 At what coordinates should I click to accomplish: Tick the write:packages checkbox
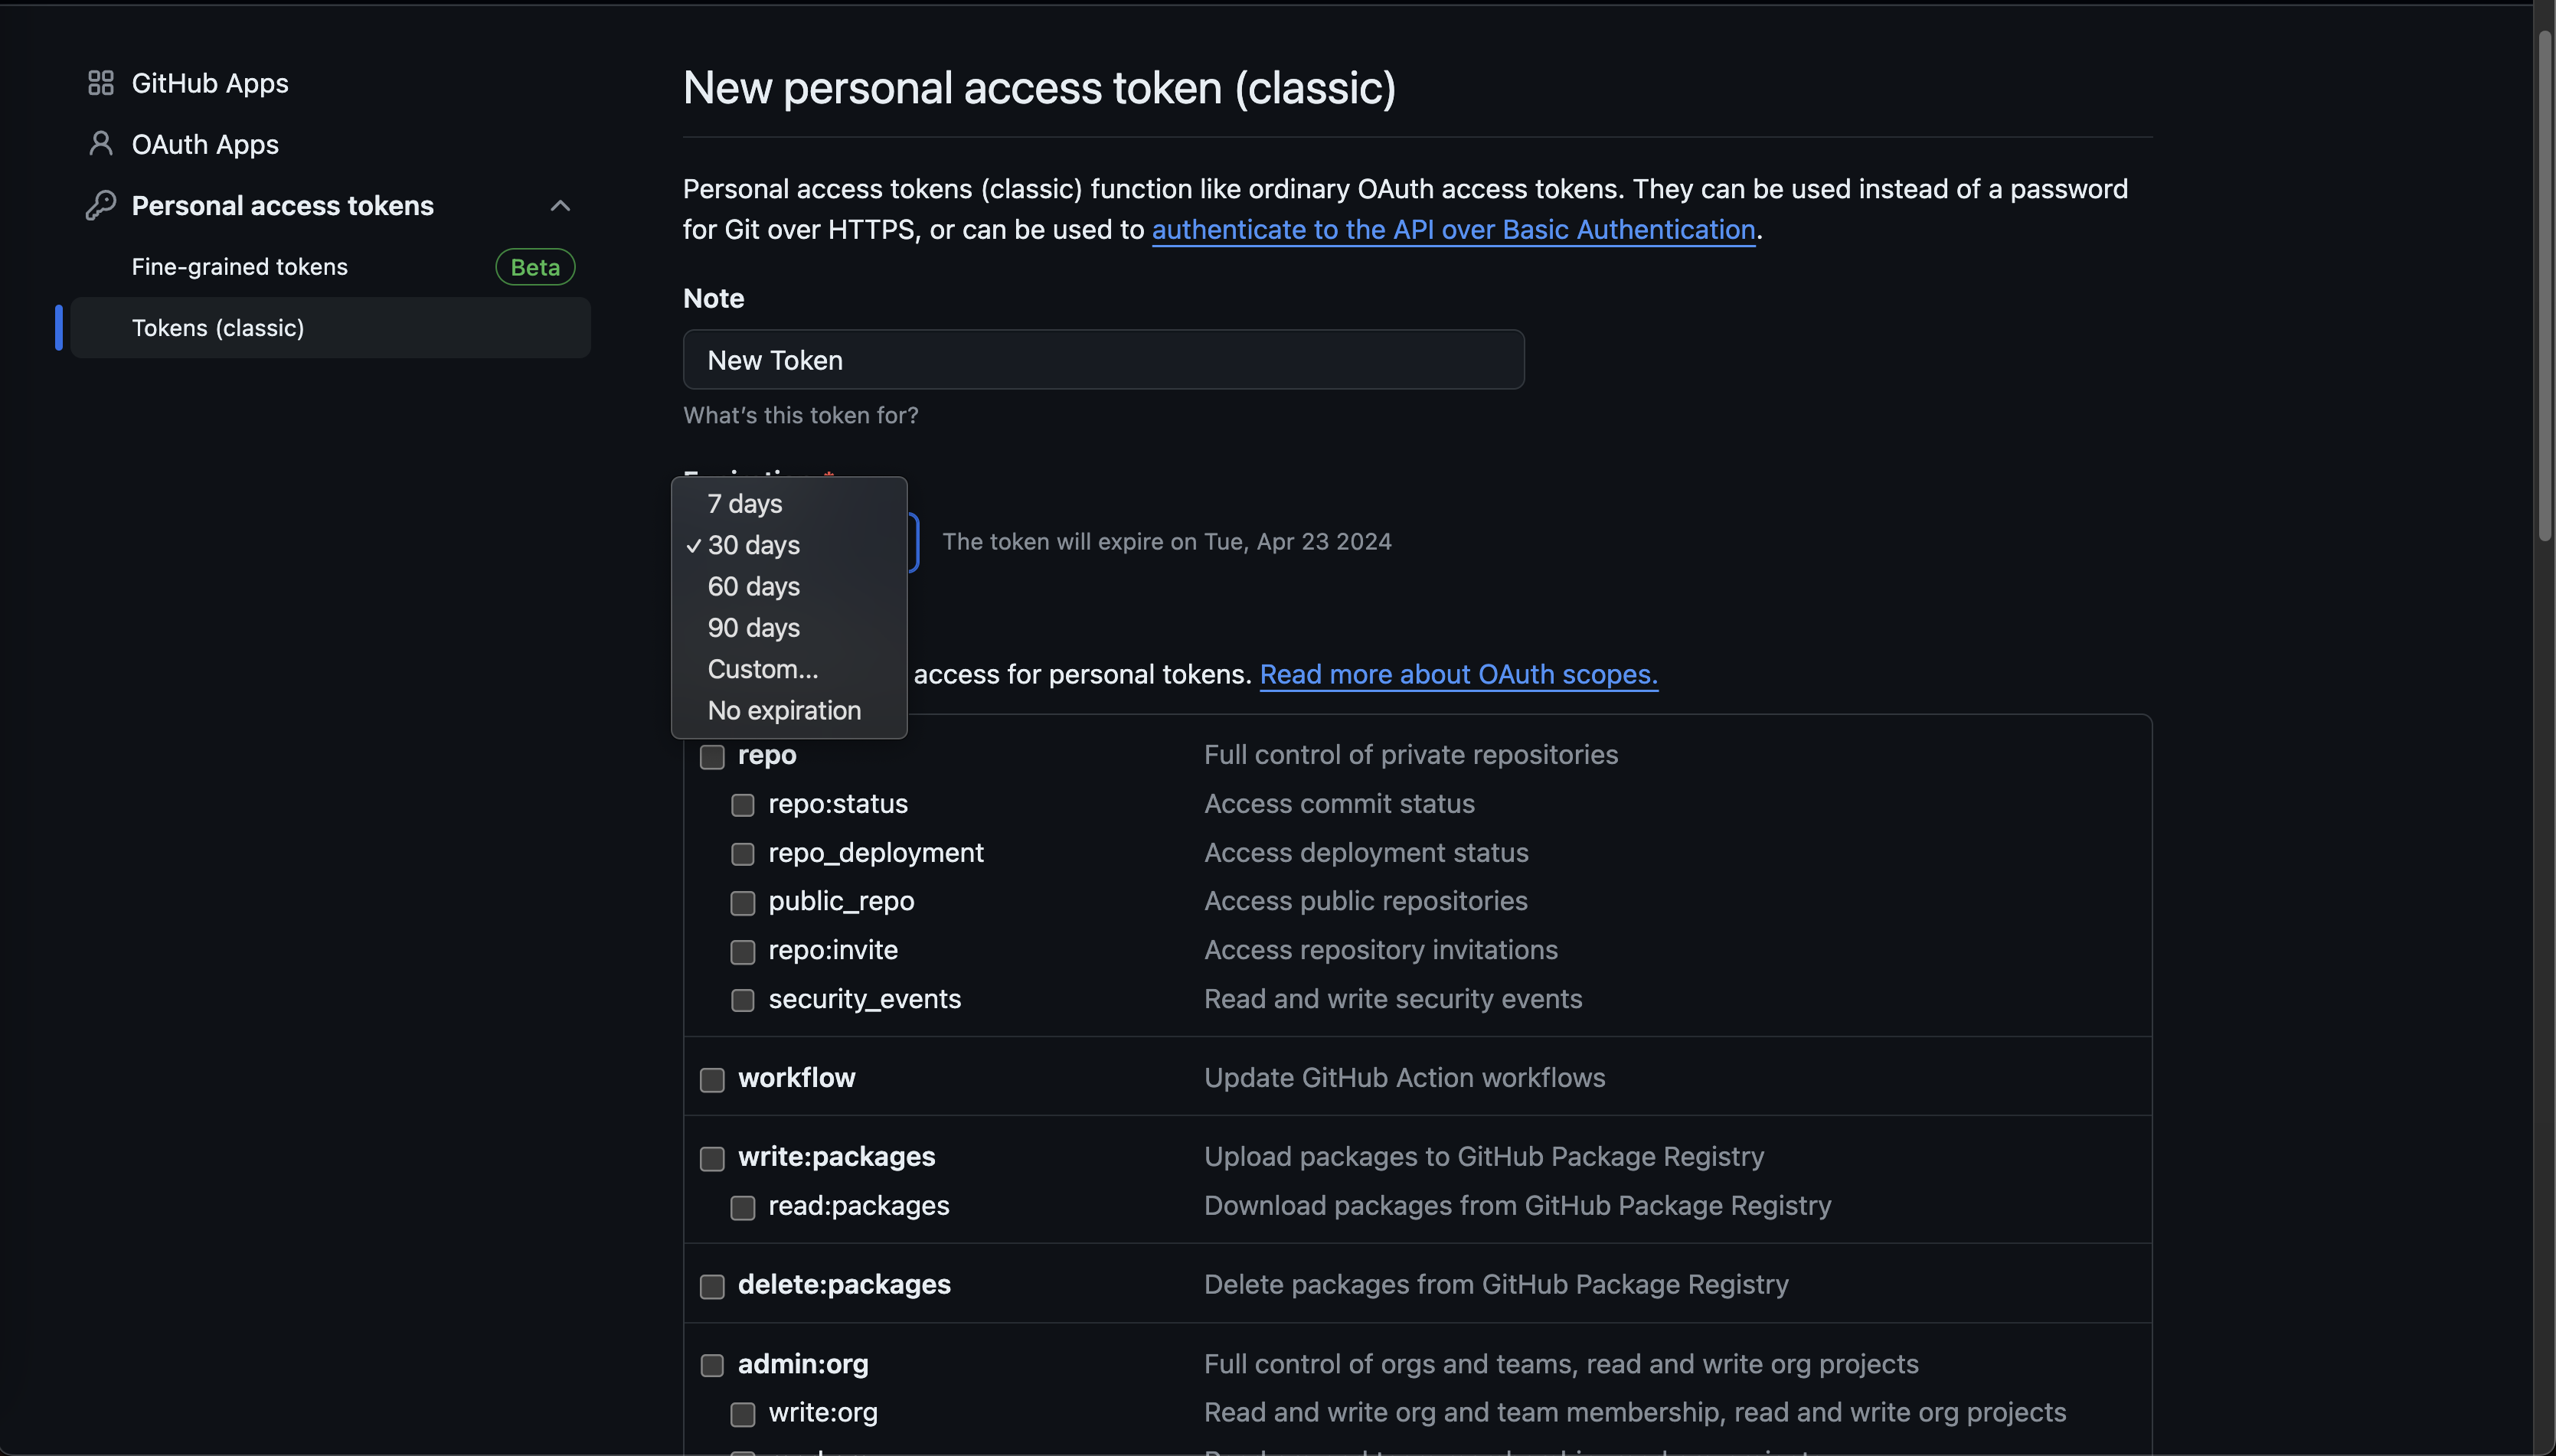click(712, 1159)
